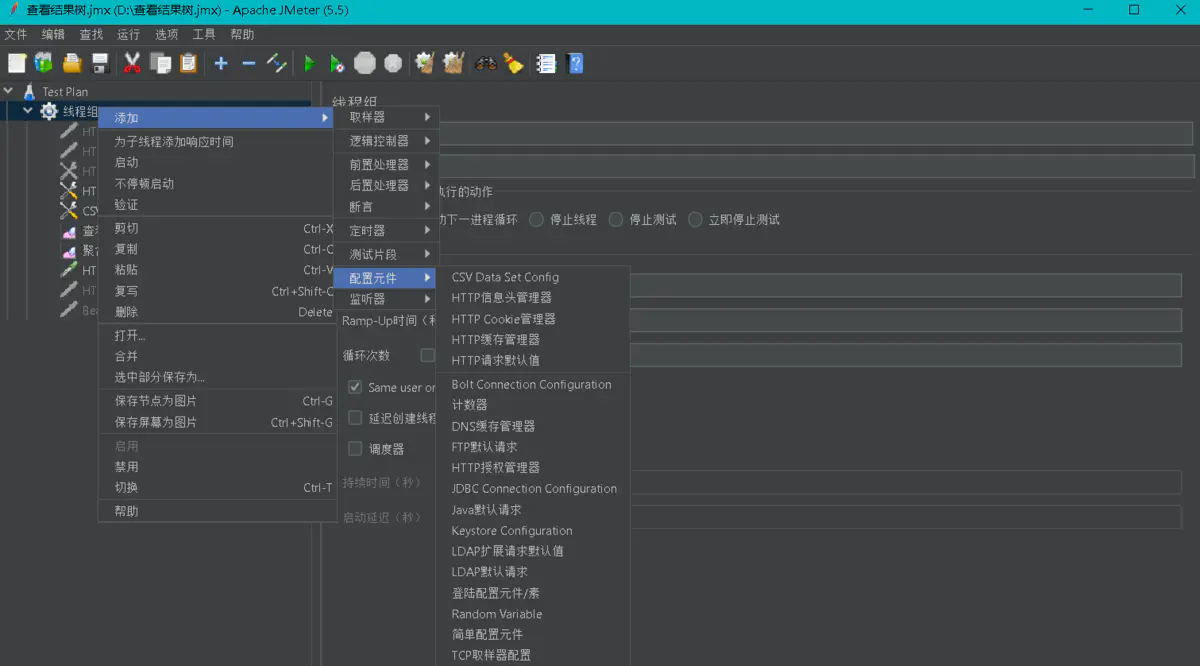
Task: Open the Templates toolbar icon
Action: [43, 63]
